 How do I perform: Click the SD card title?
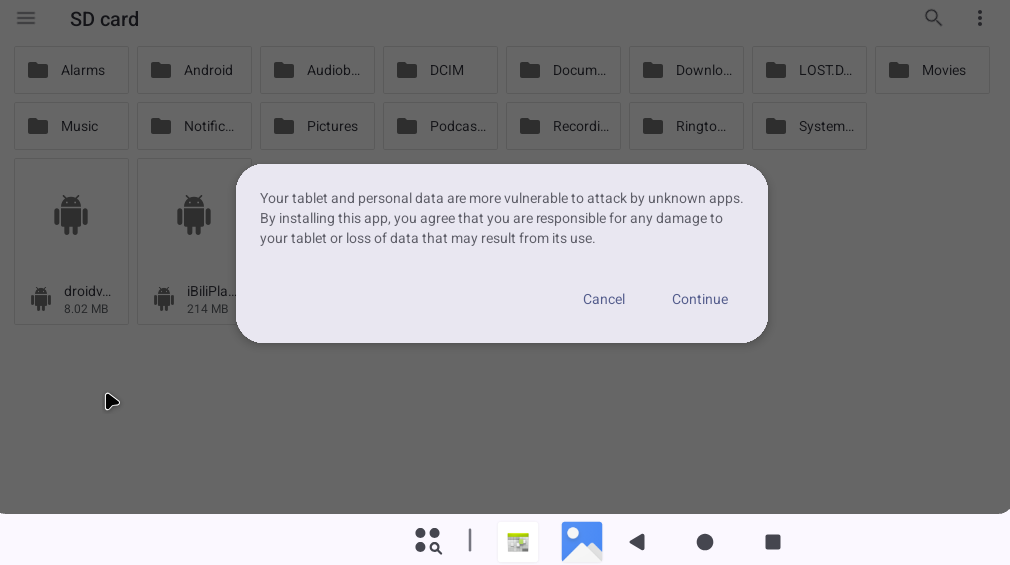coord(104,19)
